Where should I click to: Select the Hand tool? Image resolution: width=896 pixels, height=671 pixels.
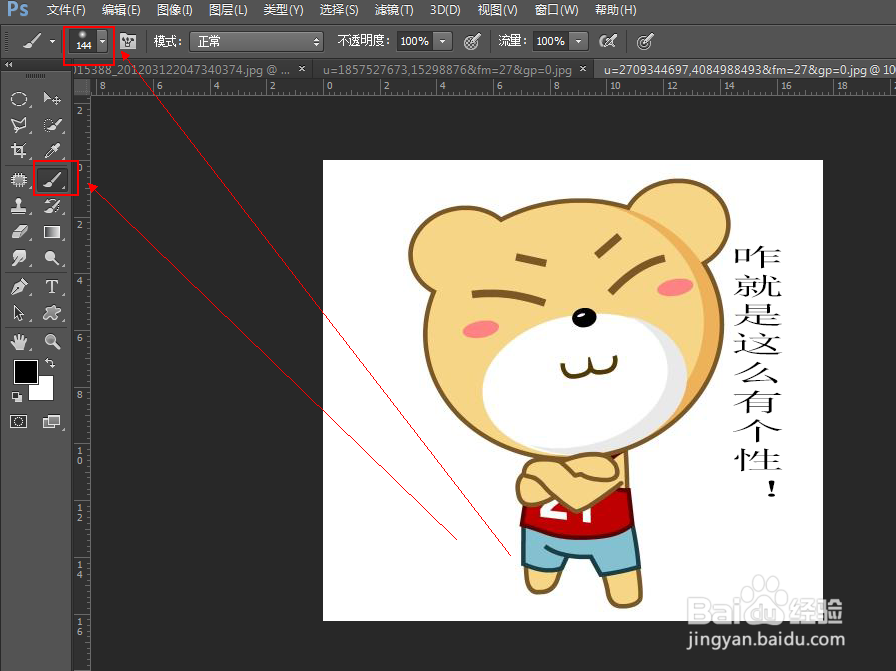coord(19,342)
